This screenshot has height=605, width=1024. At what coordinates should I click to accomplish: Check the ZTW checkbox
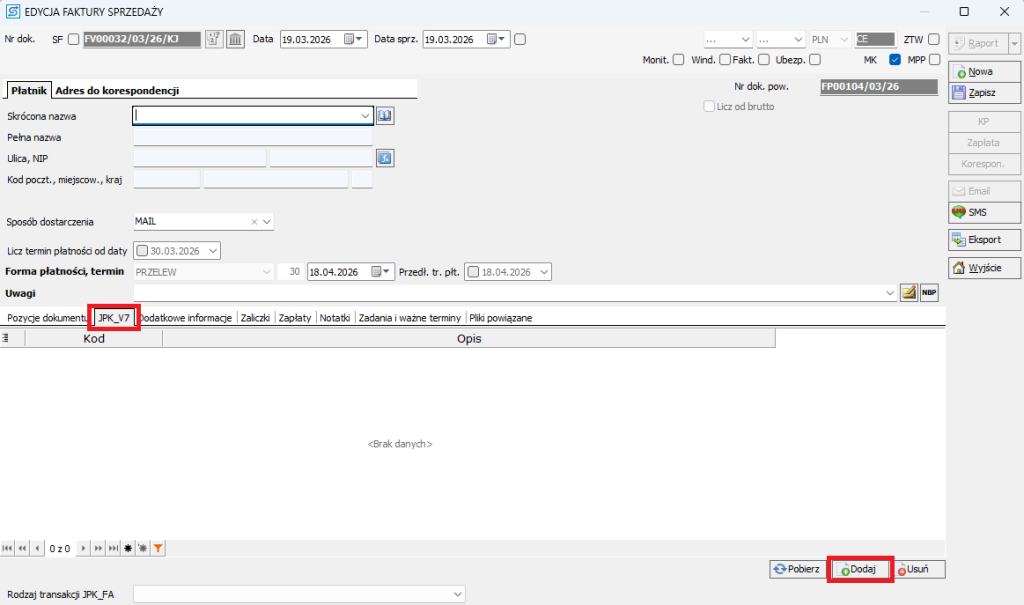pos(933,40)
